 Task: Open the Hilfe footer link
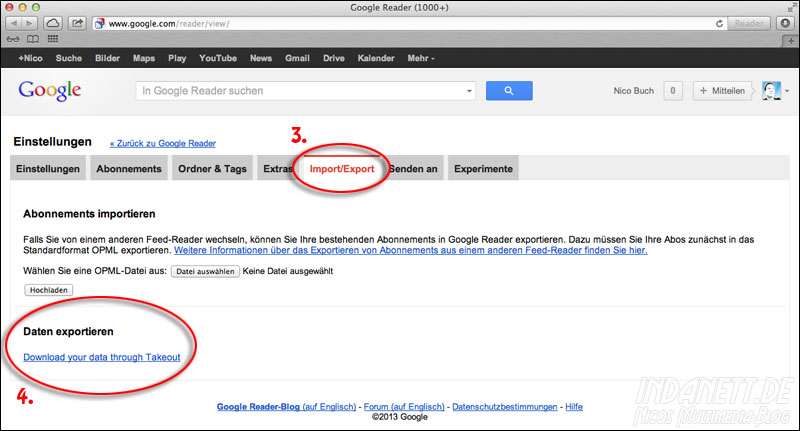[x=574, y=407]
